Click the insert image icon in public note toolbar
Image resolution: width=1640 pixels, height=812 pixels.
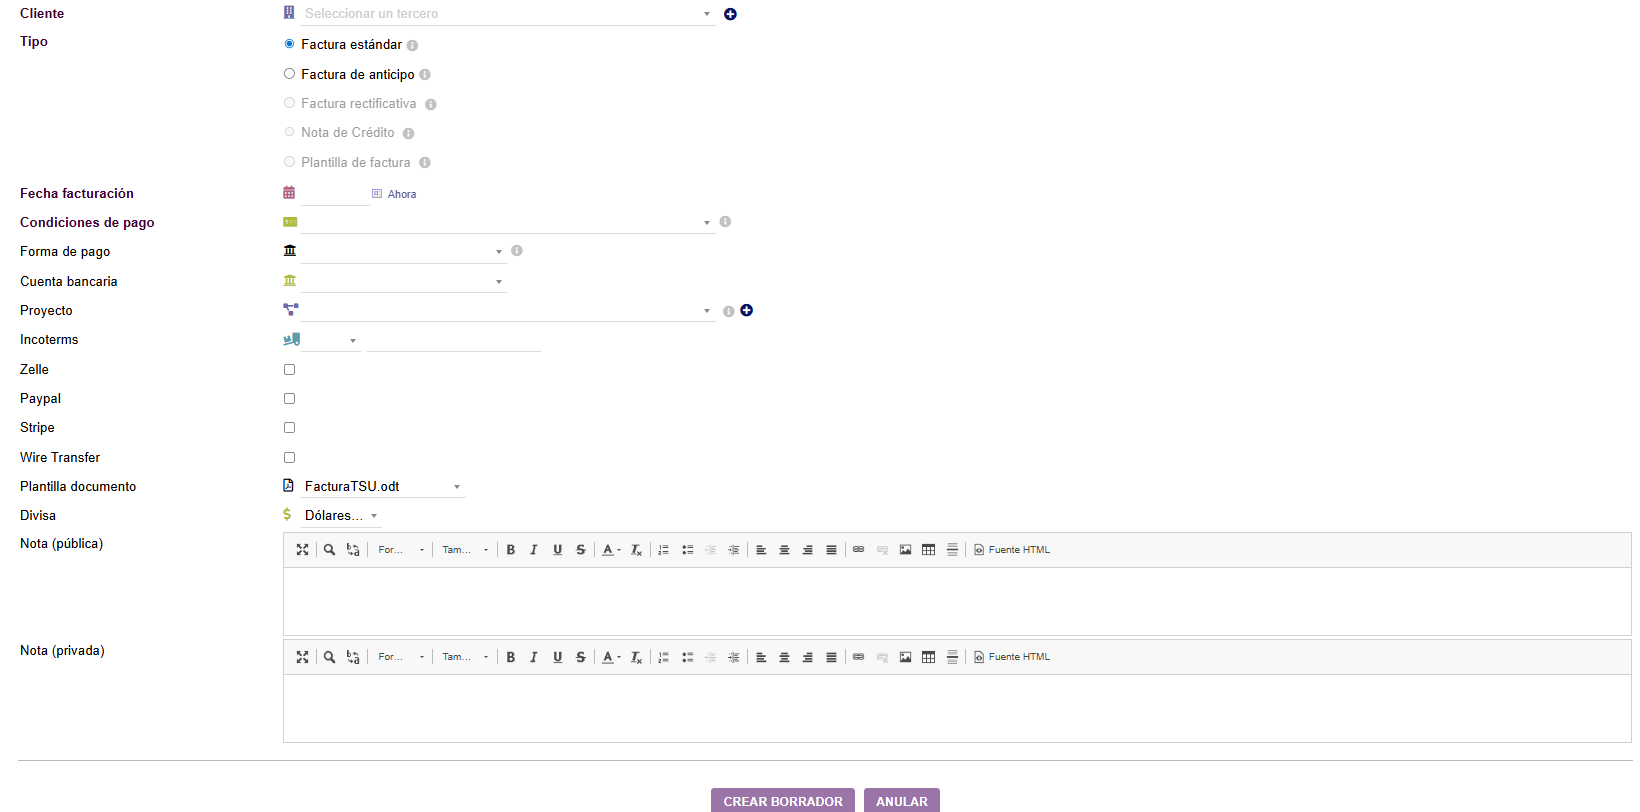pos(905,550)
